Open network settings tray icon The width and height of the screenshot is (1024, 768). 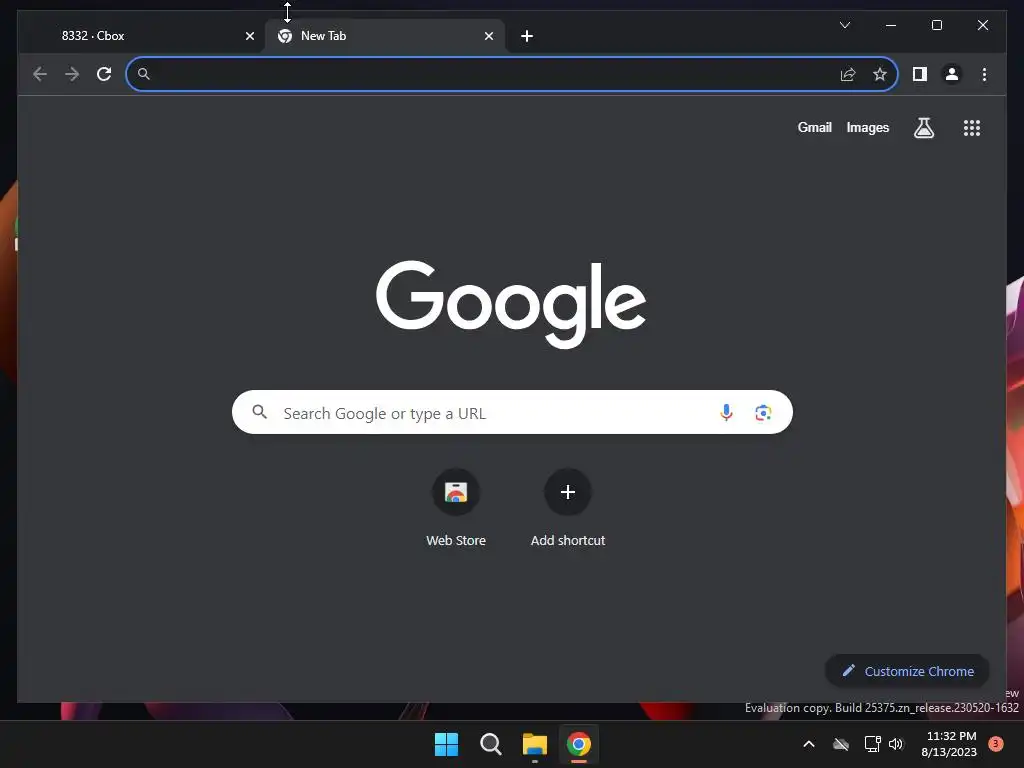click(872, 744)
